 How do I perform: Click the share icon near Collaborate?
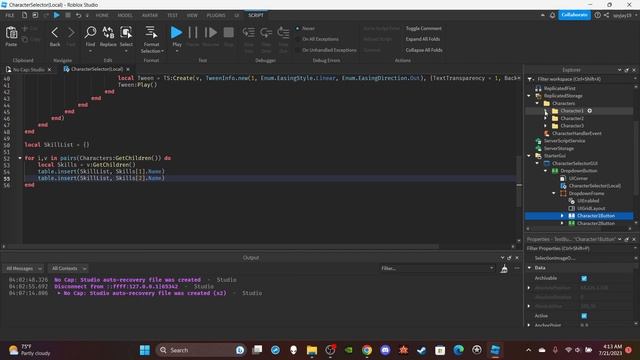(x=607, y=15)
